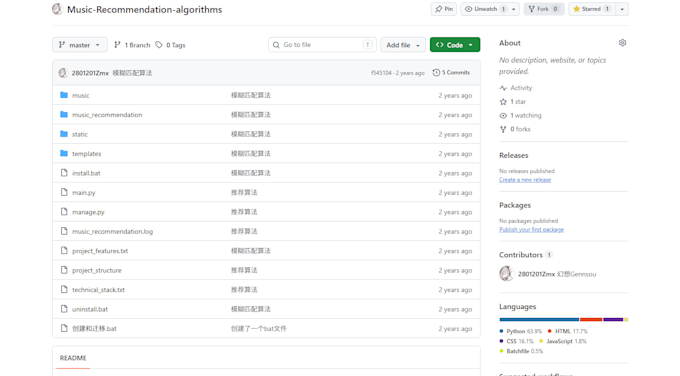Viewport: 680px width, 376px height.
Task: Open the master branch selector
Action: pos(80,45)
